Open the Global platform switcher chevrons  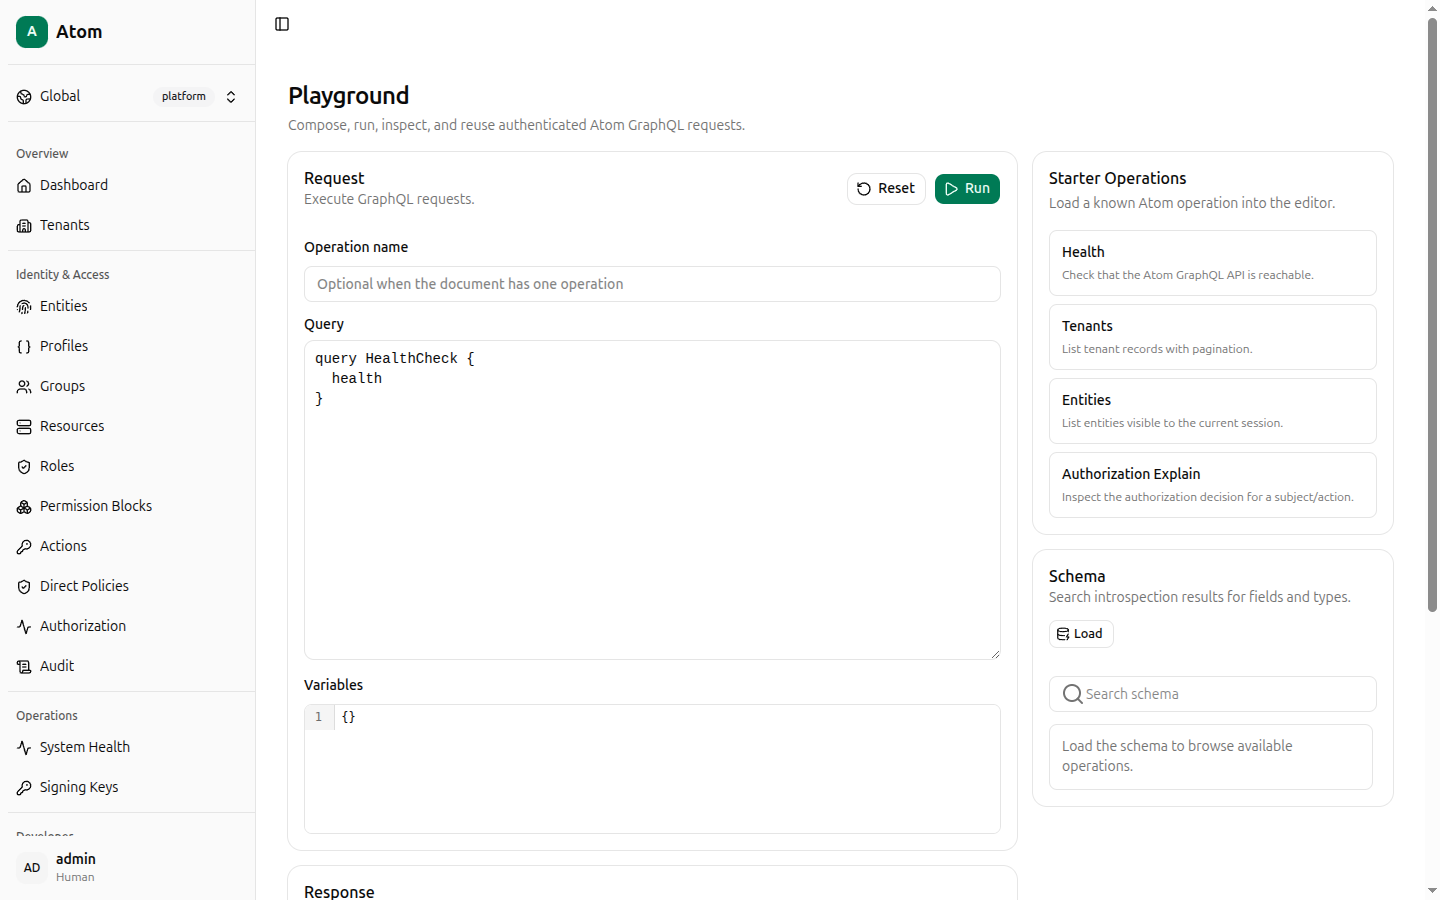[231, 97]
